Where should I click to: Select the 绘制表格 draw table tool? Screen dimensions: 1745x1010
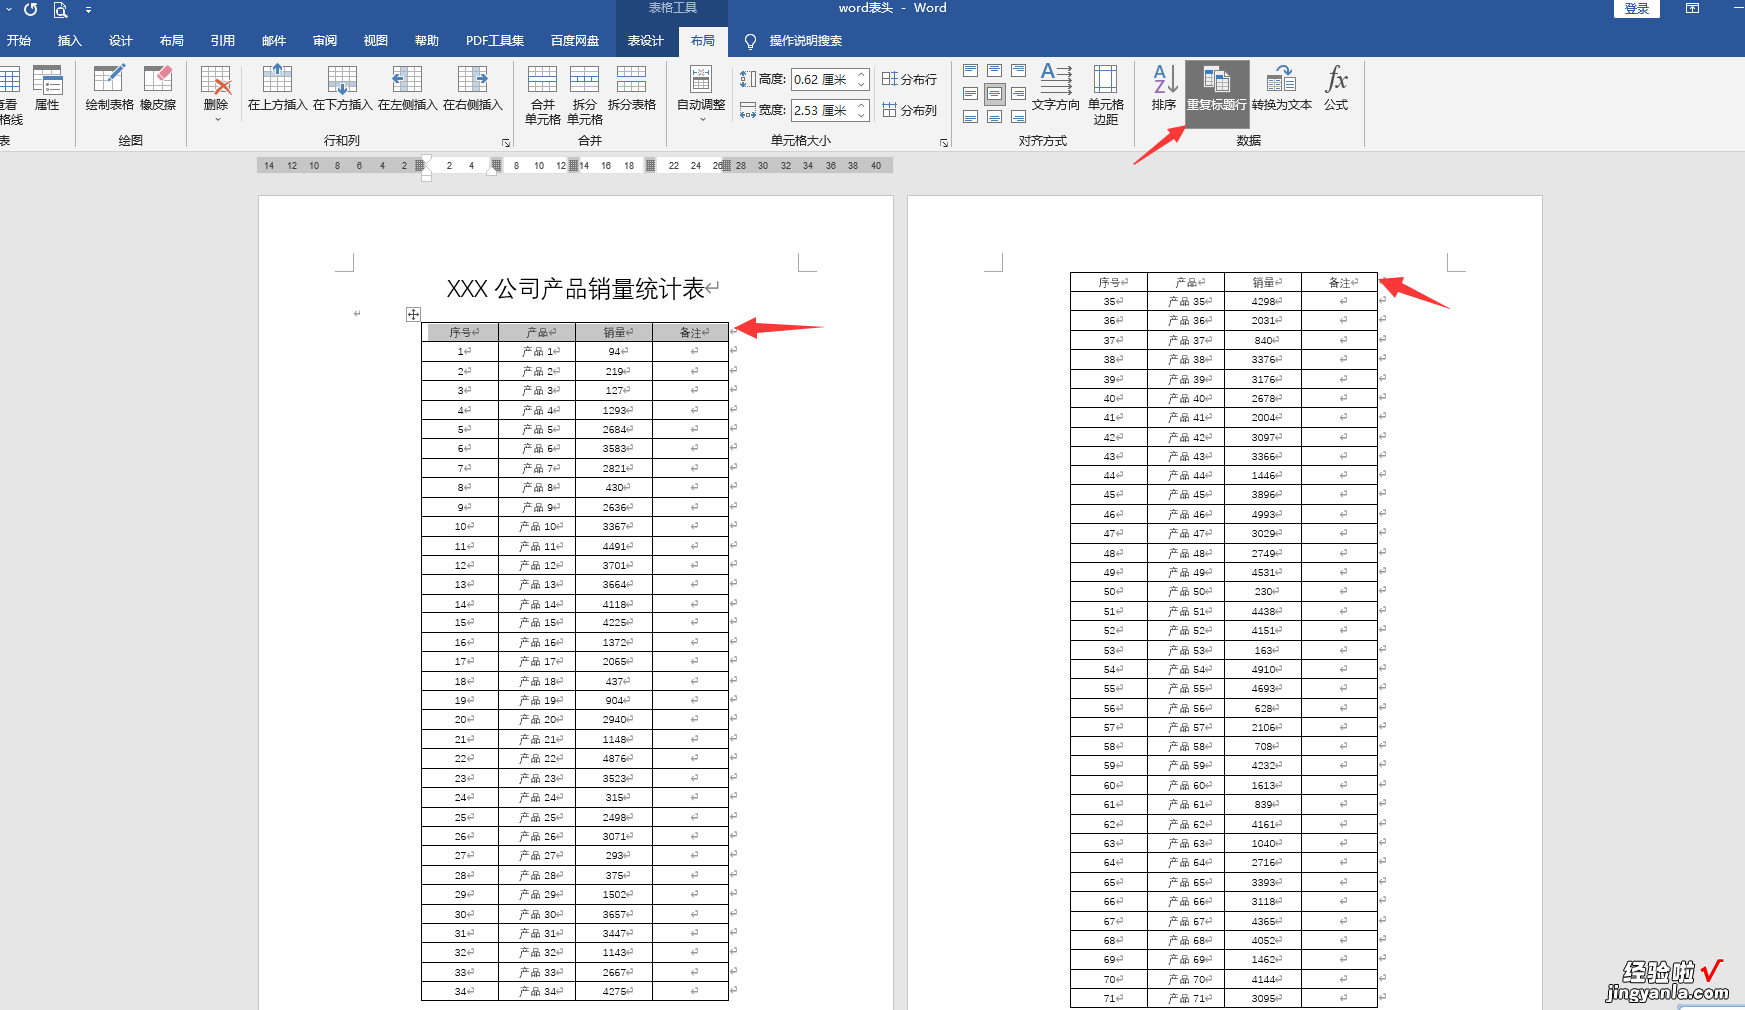click(x=109, y=88)
